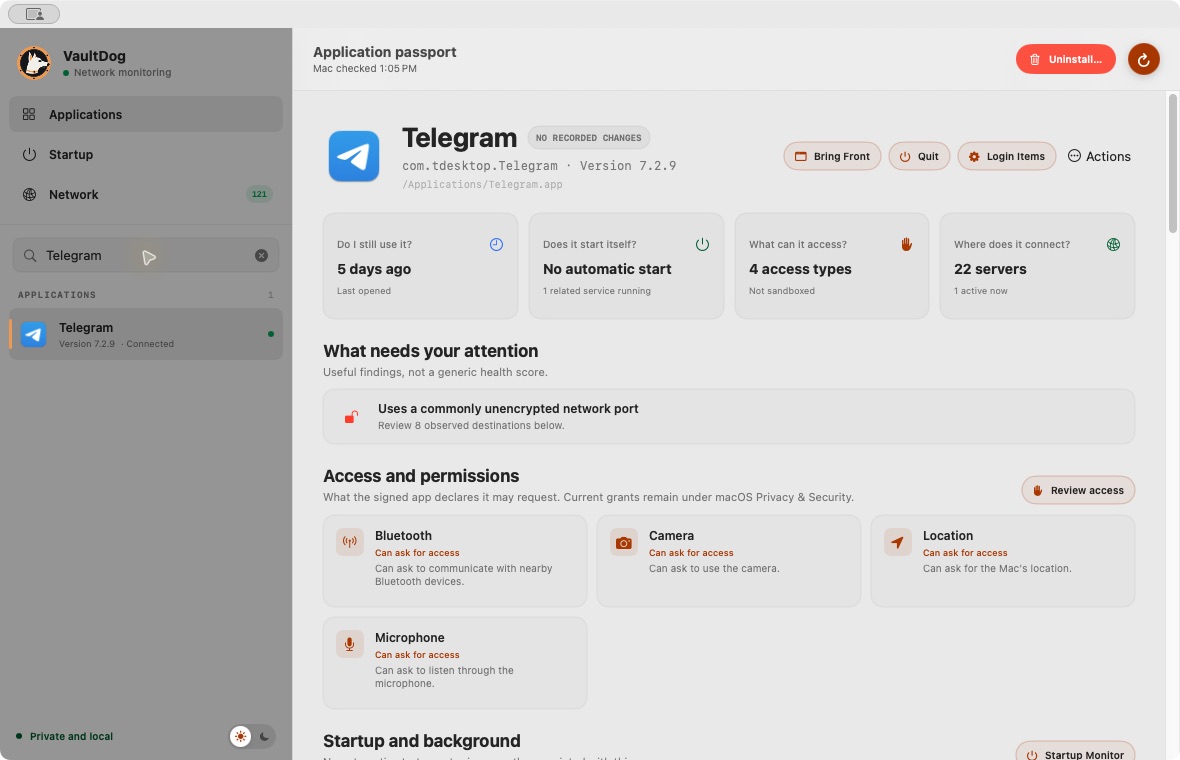Viewport: 1180px width, 760px height.
Task: Click the com.tdesktop.Telegram bundle identifier text
Action: [x=479, y=166]
